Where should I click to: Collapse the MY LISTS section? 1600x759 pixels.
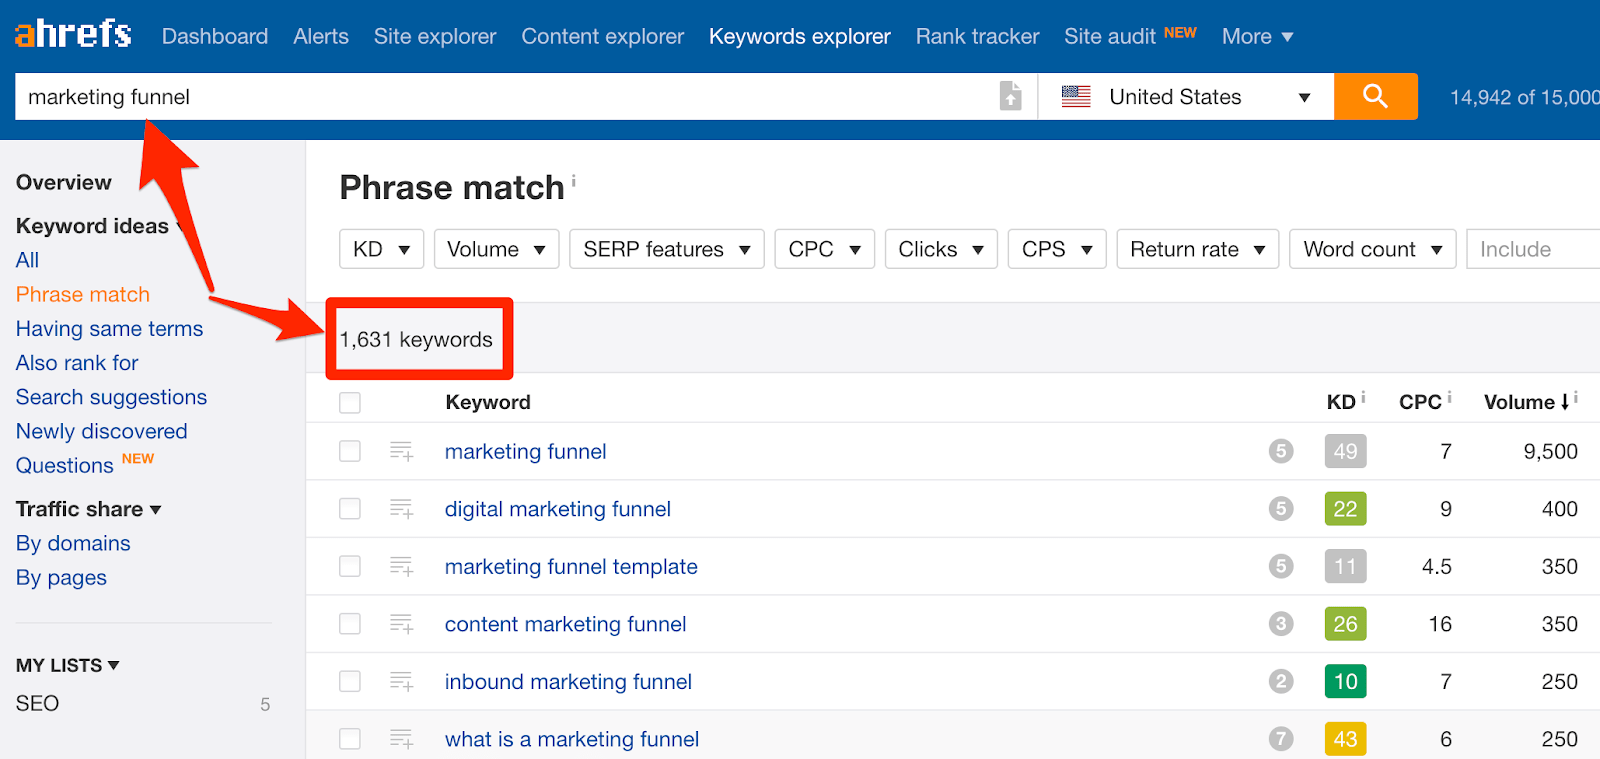[x=67, y=665]
